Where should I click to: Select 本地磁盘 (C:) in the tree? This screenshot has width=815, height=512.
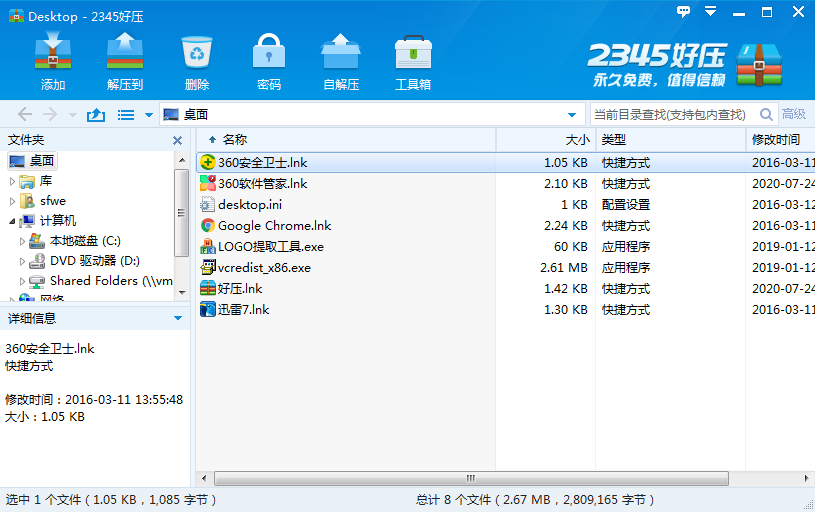pyautogui.click(x=85, y=241)
